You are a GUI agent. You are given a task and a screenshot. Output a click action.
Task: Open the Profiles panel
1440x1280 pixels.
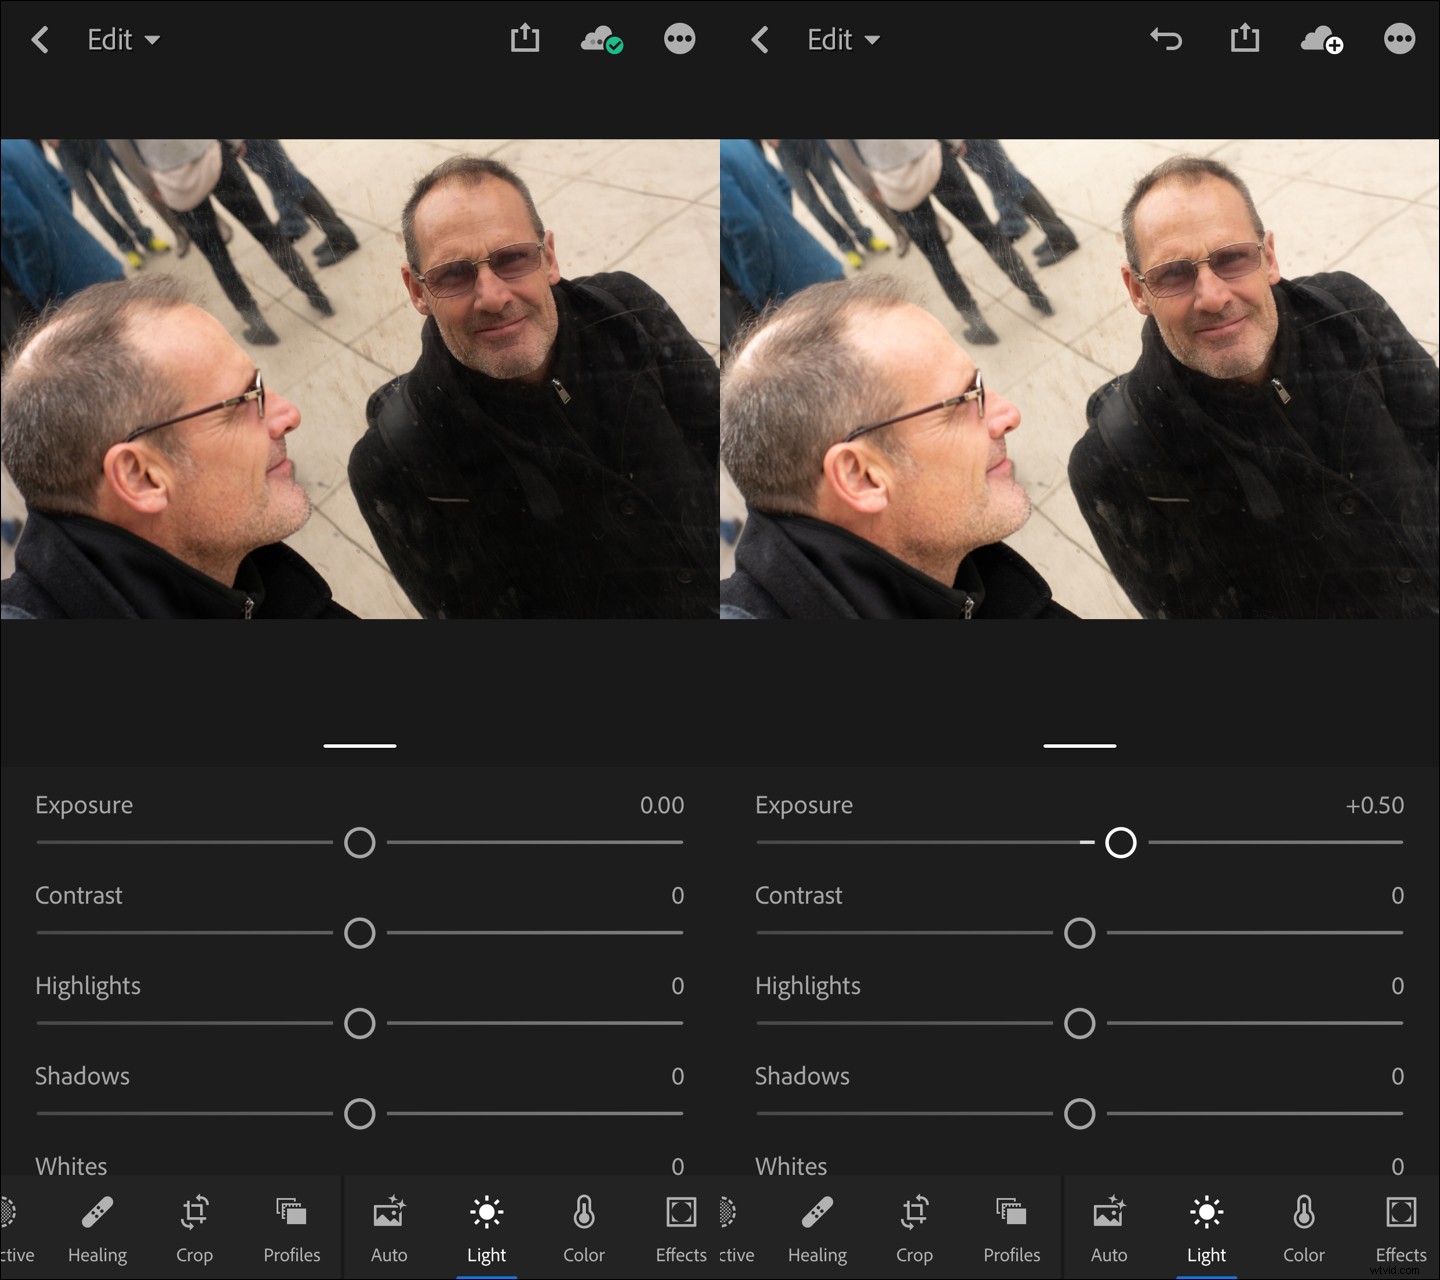(291, 1228)
